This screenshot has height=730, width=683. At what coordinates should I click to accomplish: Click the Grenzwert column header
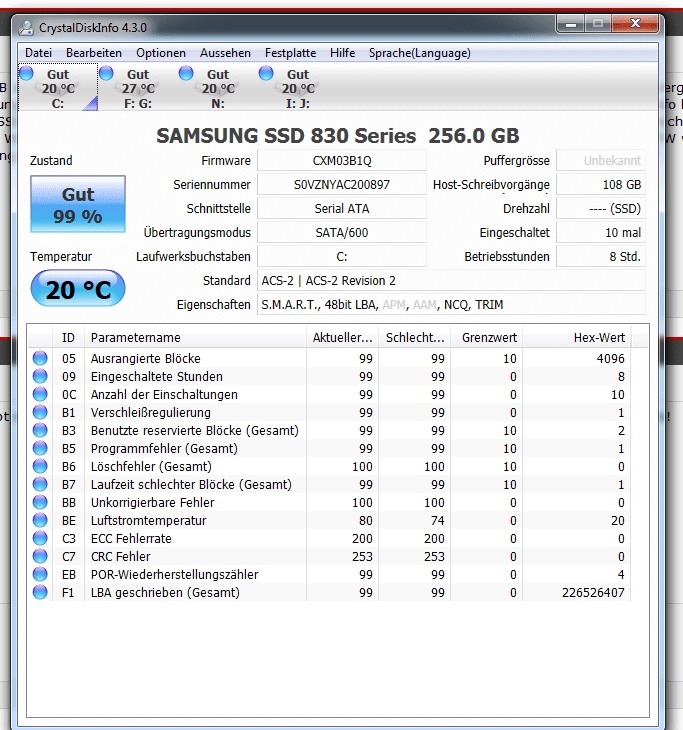click(x=487, y=338)
